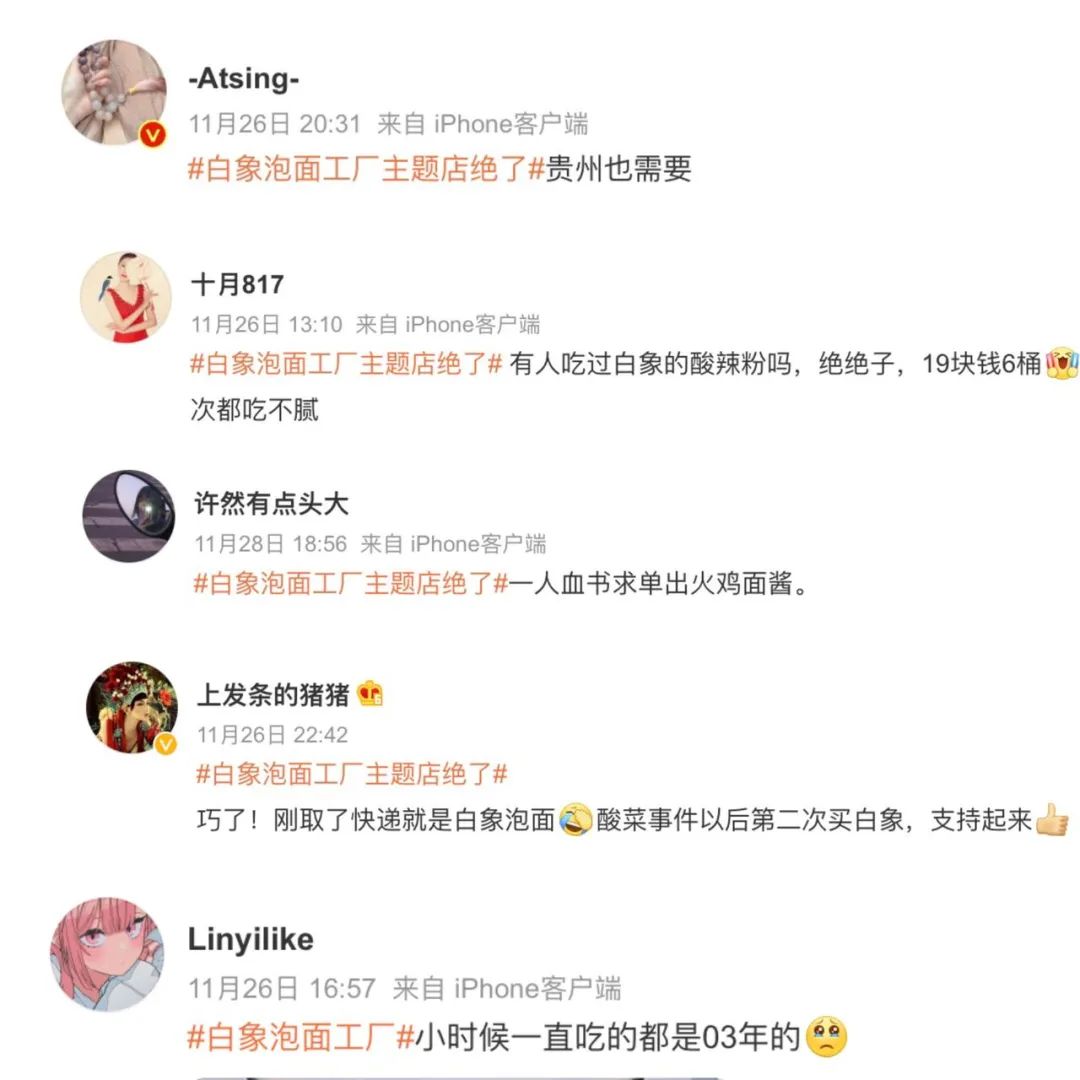Viewport: 1080px width, 1080px height.
Task: Click the yellow verified badge on 上发条的猪猪 avatar
Action: 166,744
